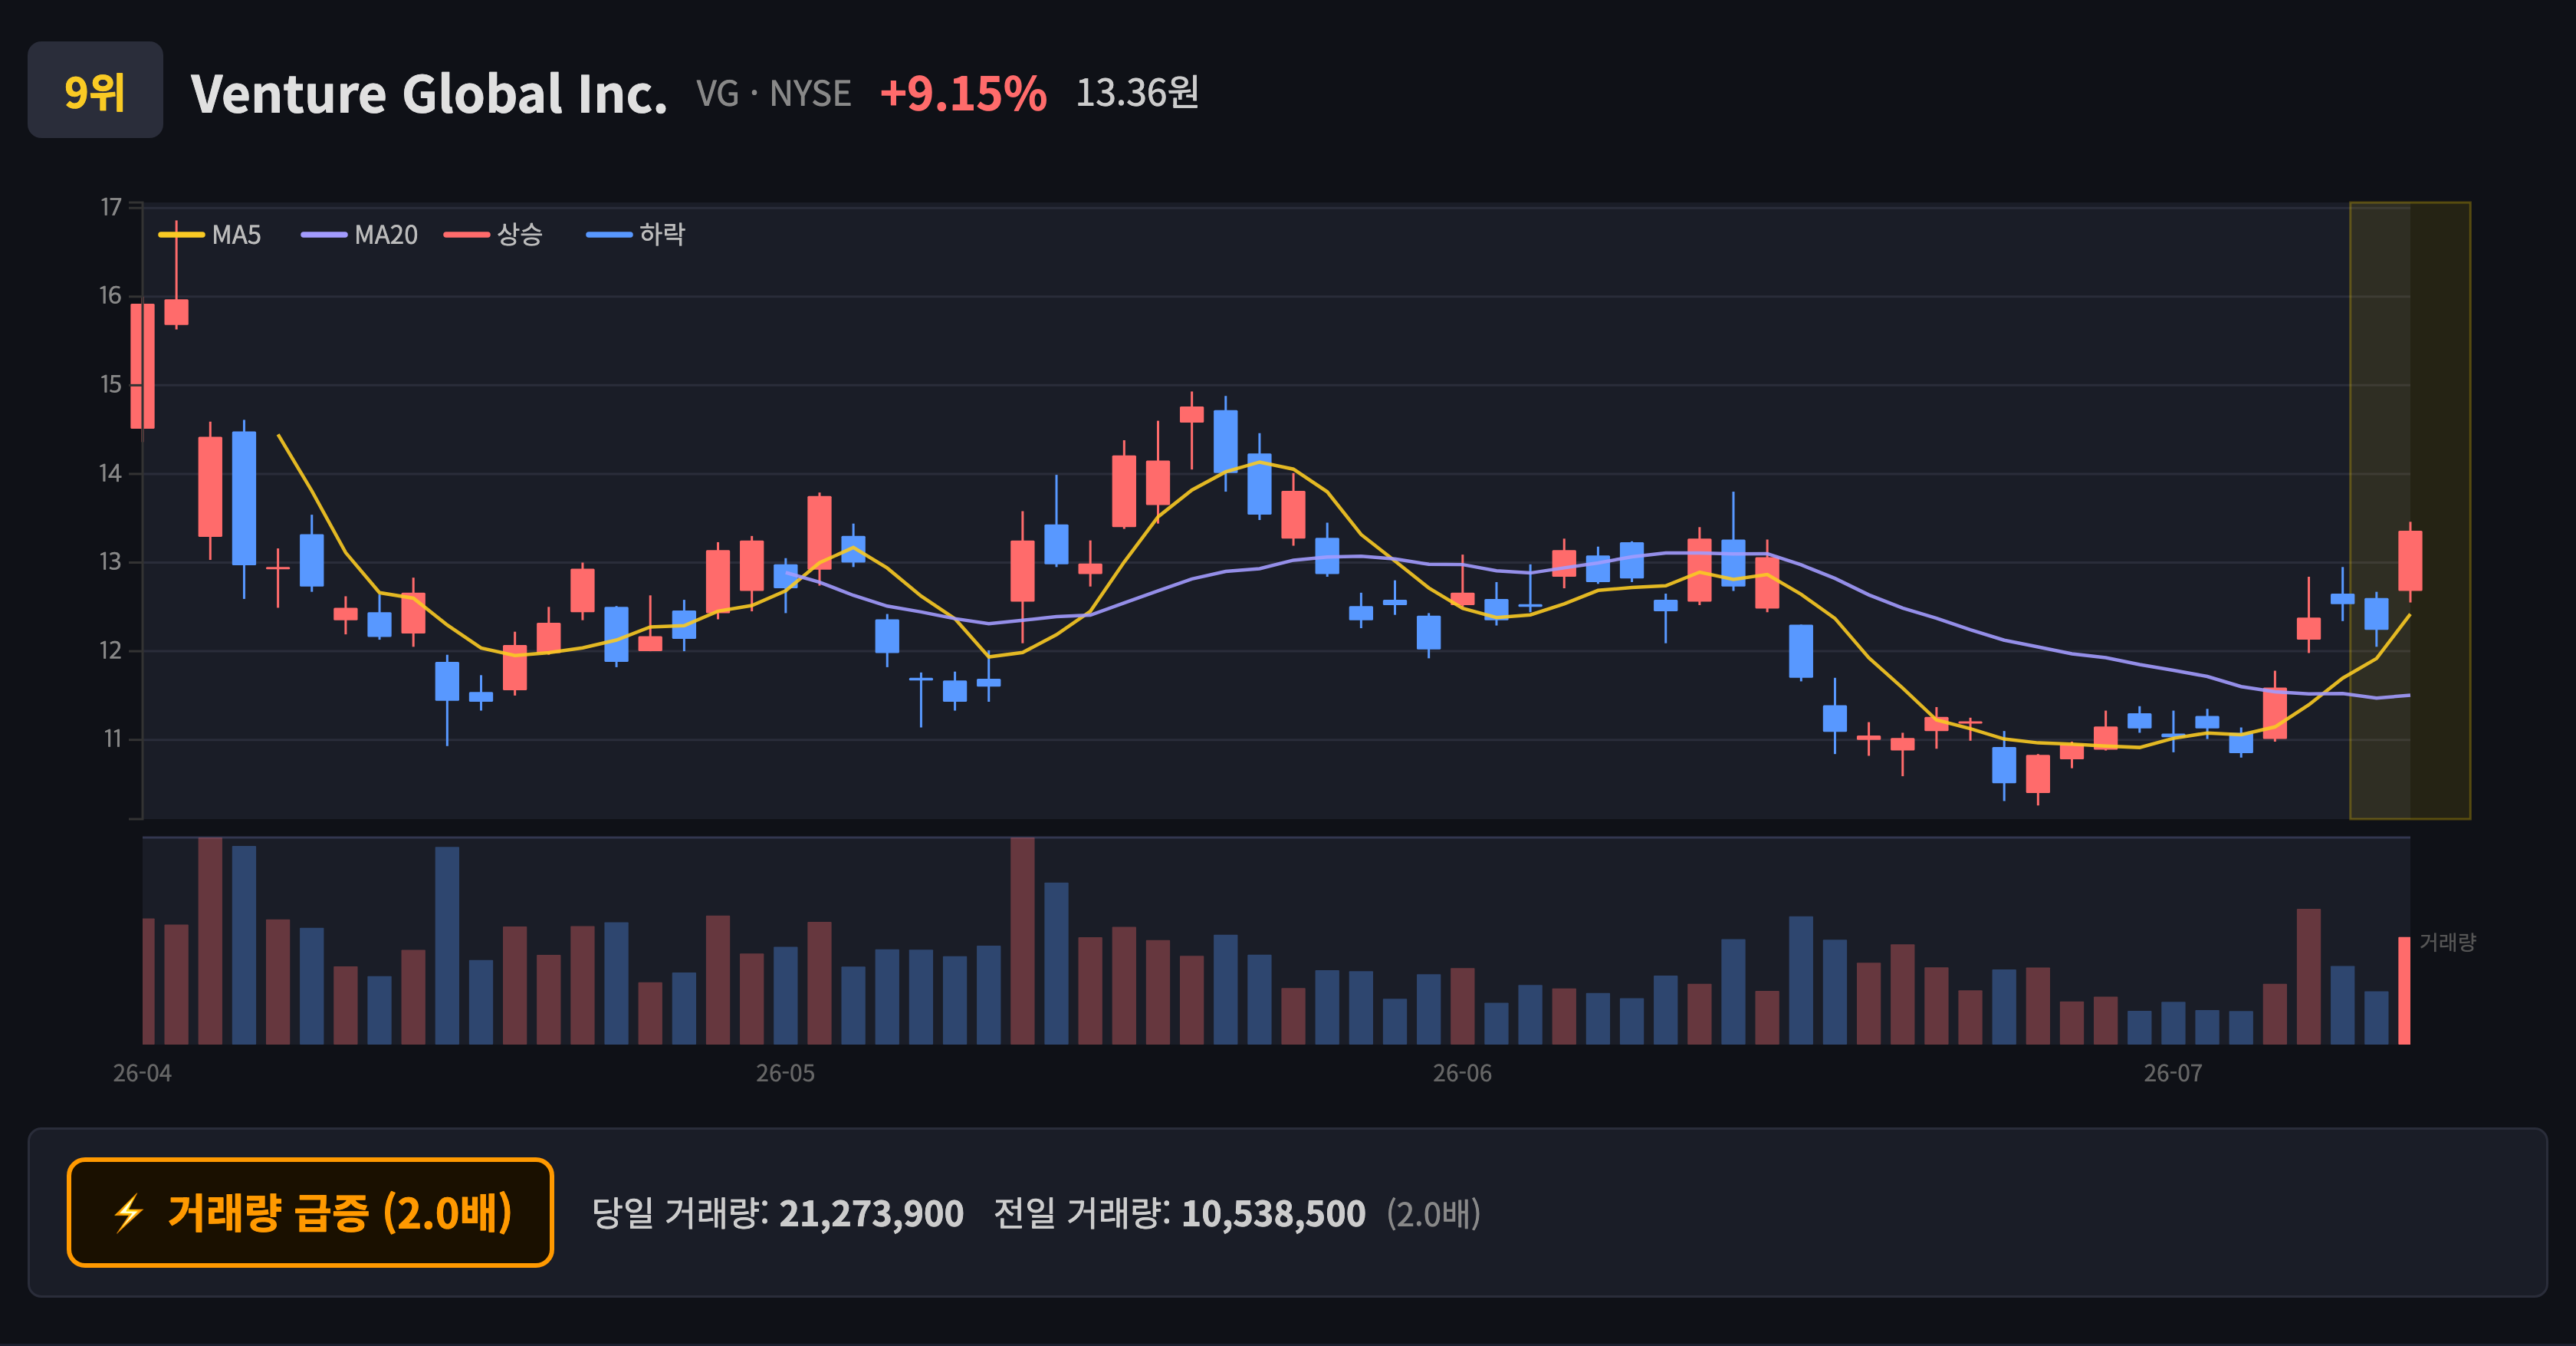Click the bright red latest volume bar
The height and width of the screenshot is (1346, 2576).
click(2404, 990)
